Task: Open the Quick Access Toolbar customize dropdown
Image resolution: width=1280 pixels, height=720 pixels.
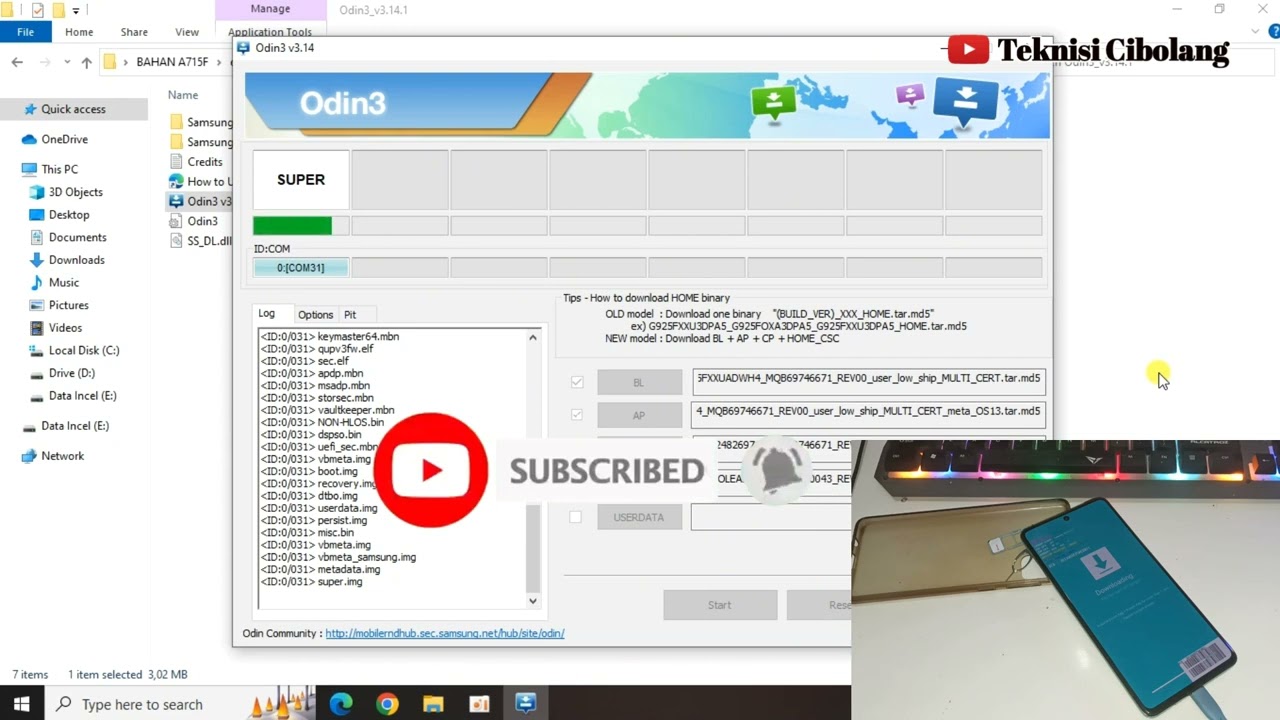Action: 76,10
